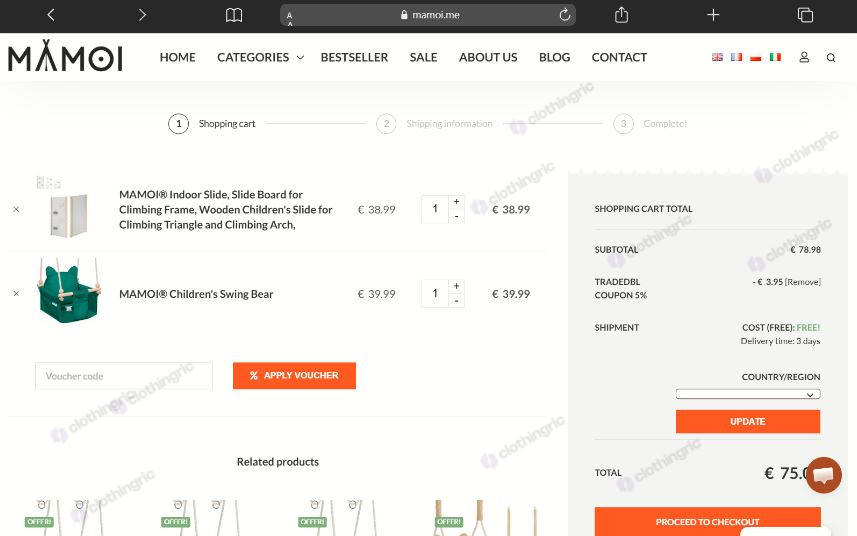This screenshot has height=536, width=857.
Task: Open the SALE menu item
Action: click(x=424, y=57)
